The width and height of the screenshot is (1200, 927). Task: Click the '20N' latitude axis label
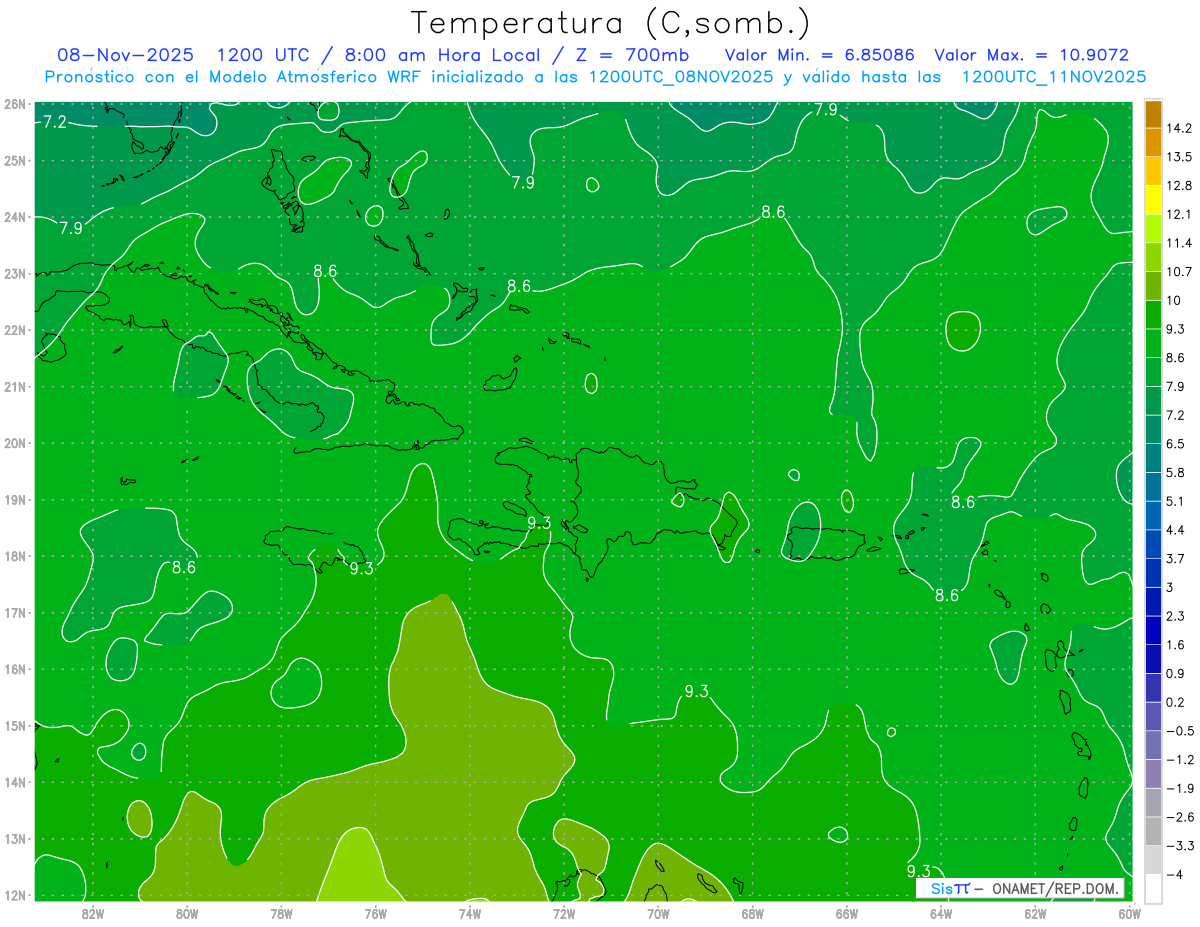[x=14, y=443]
